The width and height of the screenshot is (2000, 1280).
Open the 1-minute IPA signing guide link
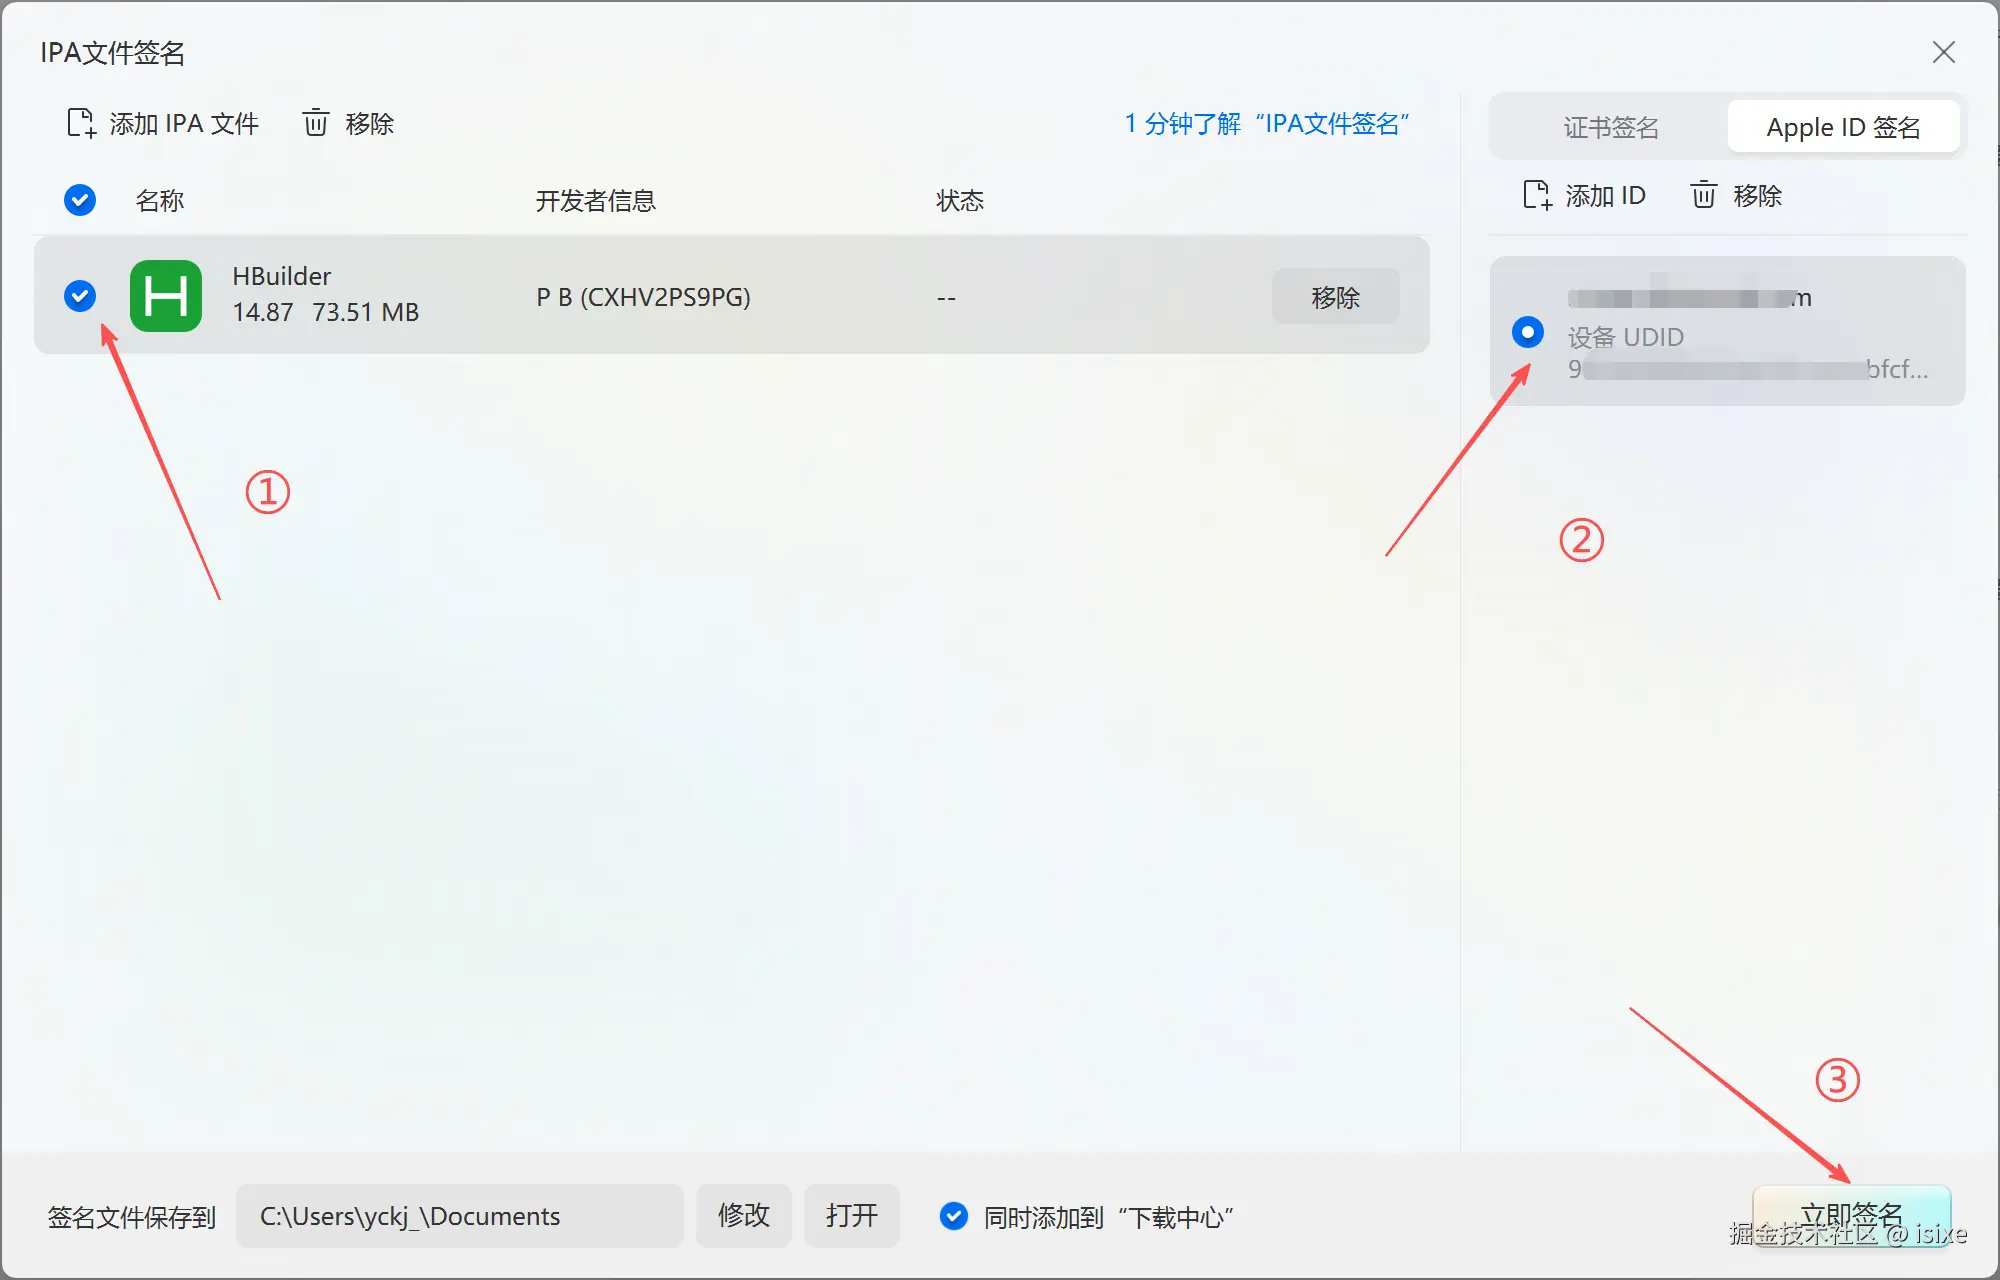pos(1266,124)
